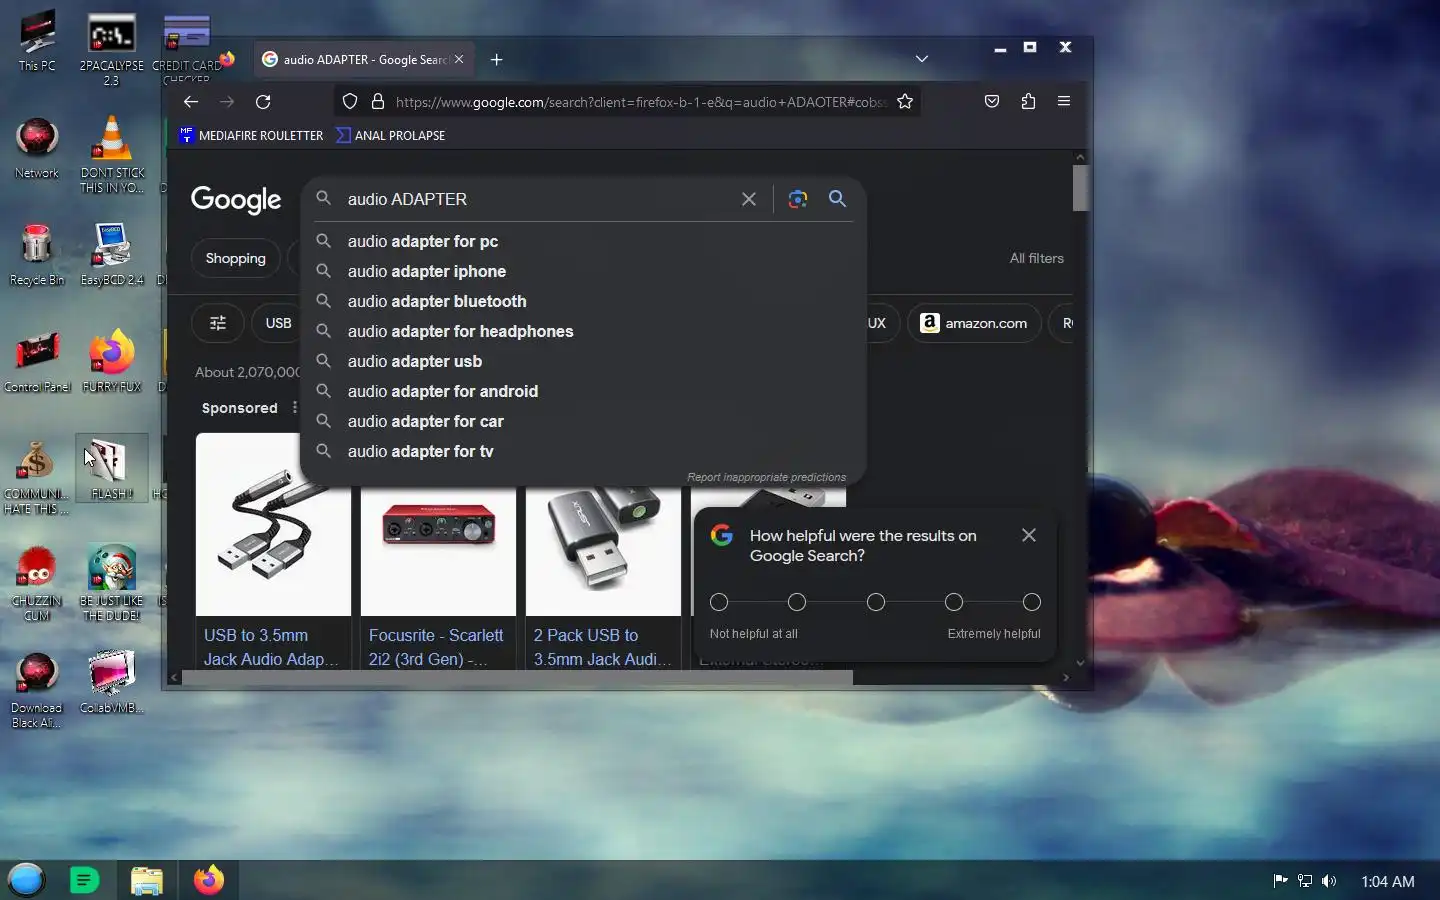Viewport: 1440px width, 900px height.
Task: Search by image using the Google Lens icon
Action: point(797,199)
